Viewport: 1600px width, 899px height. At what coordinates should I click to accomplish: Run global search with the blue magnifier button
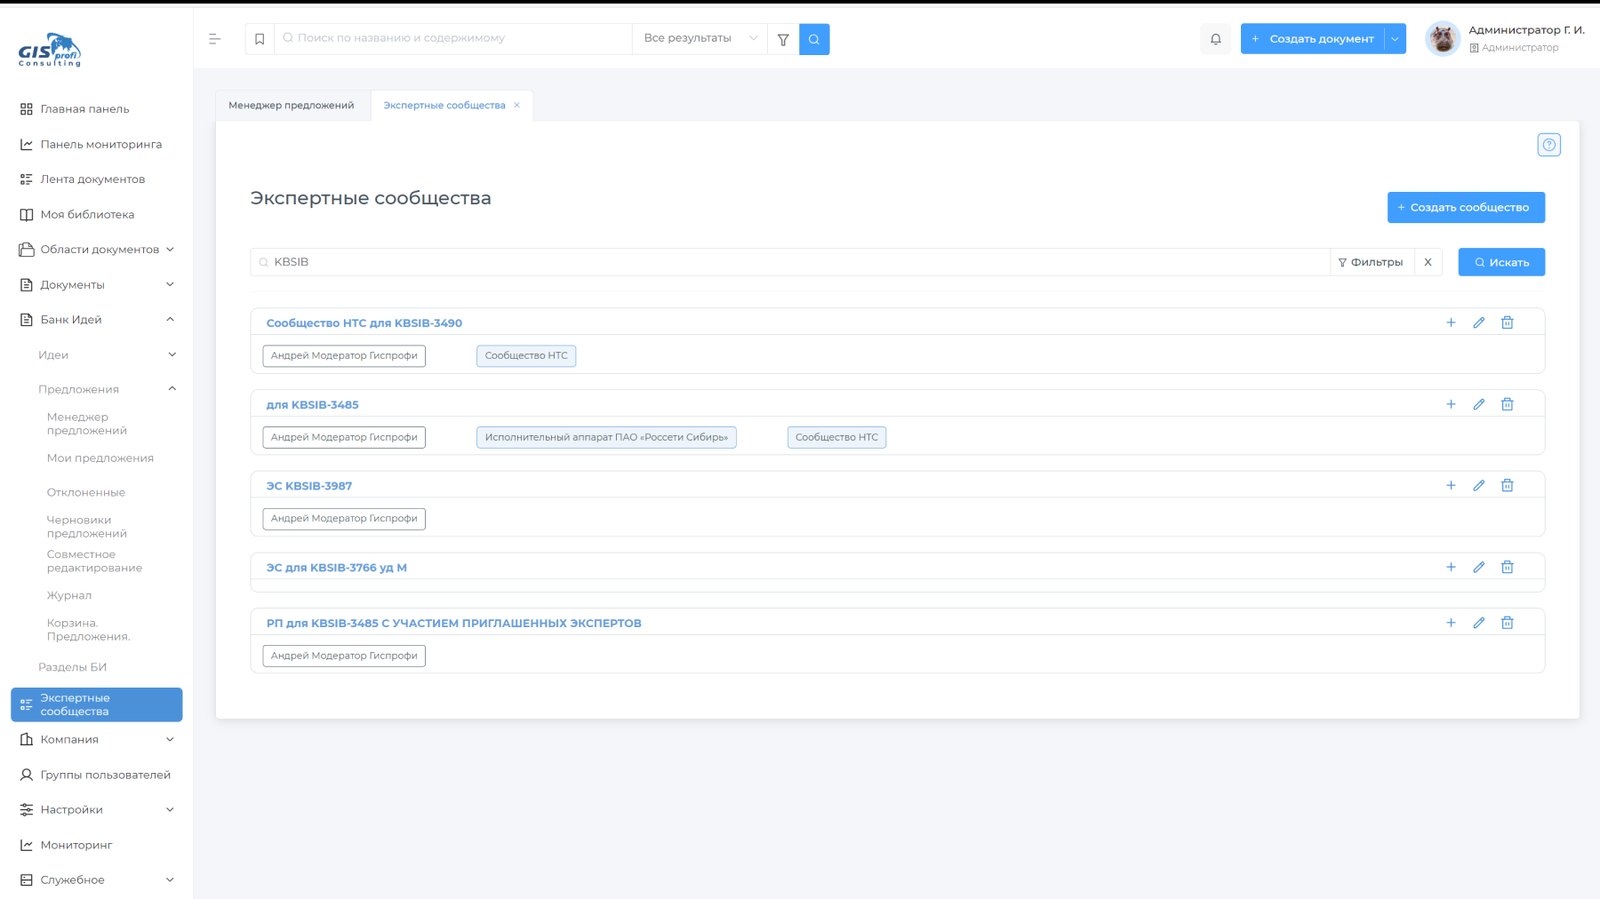point(814,39)
